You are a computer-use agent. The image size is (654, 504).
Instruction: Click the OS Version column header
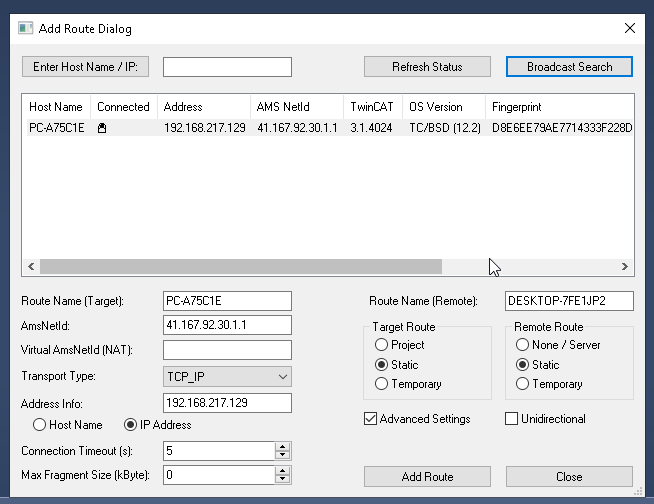443,107
